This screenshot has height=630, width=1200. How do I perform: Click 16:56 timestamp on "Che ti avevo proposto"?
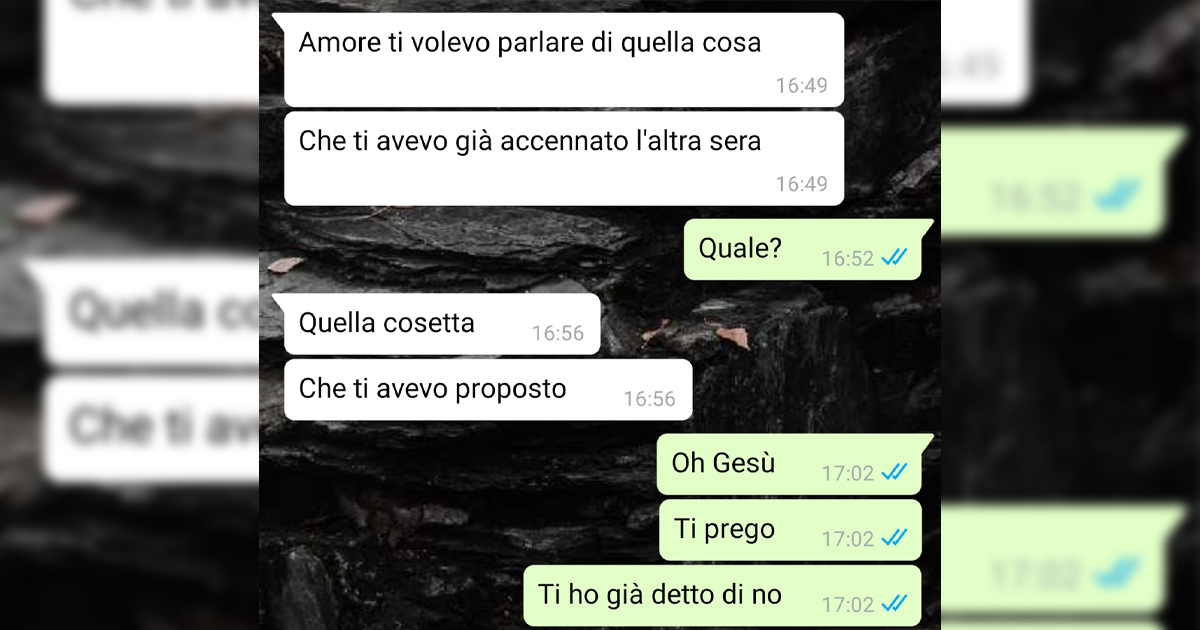(650, 399)
